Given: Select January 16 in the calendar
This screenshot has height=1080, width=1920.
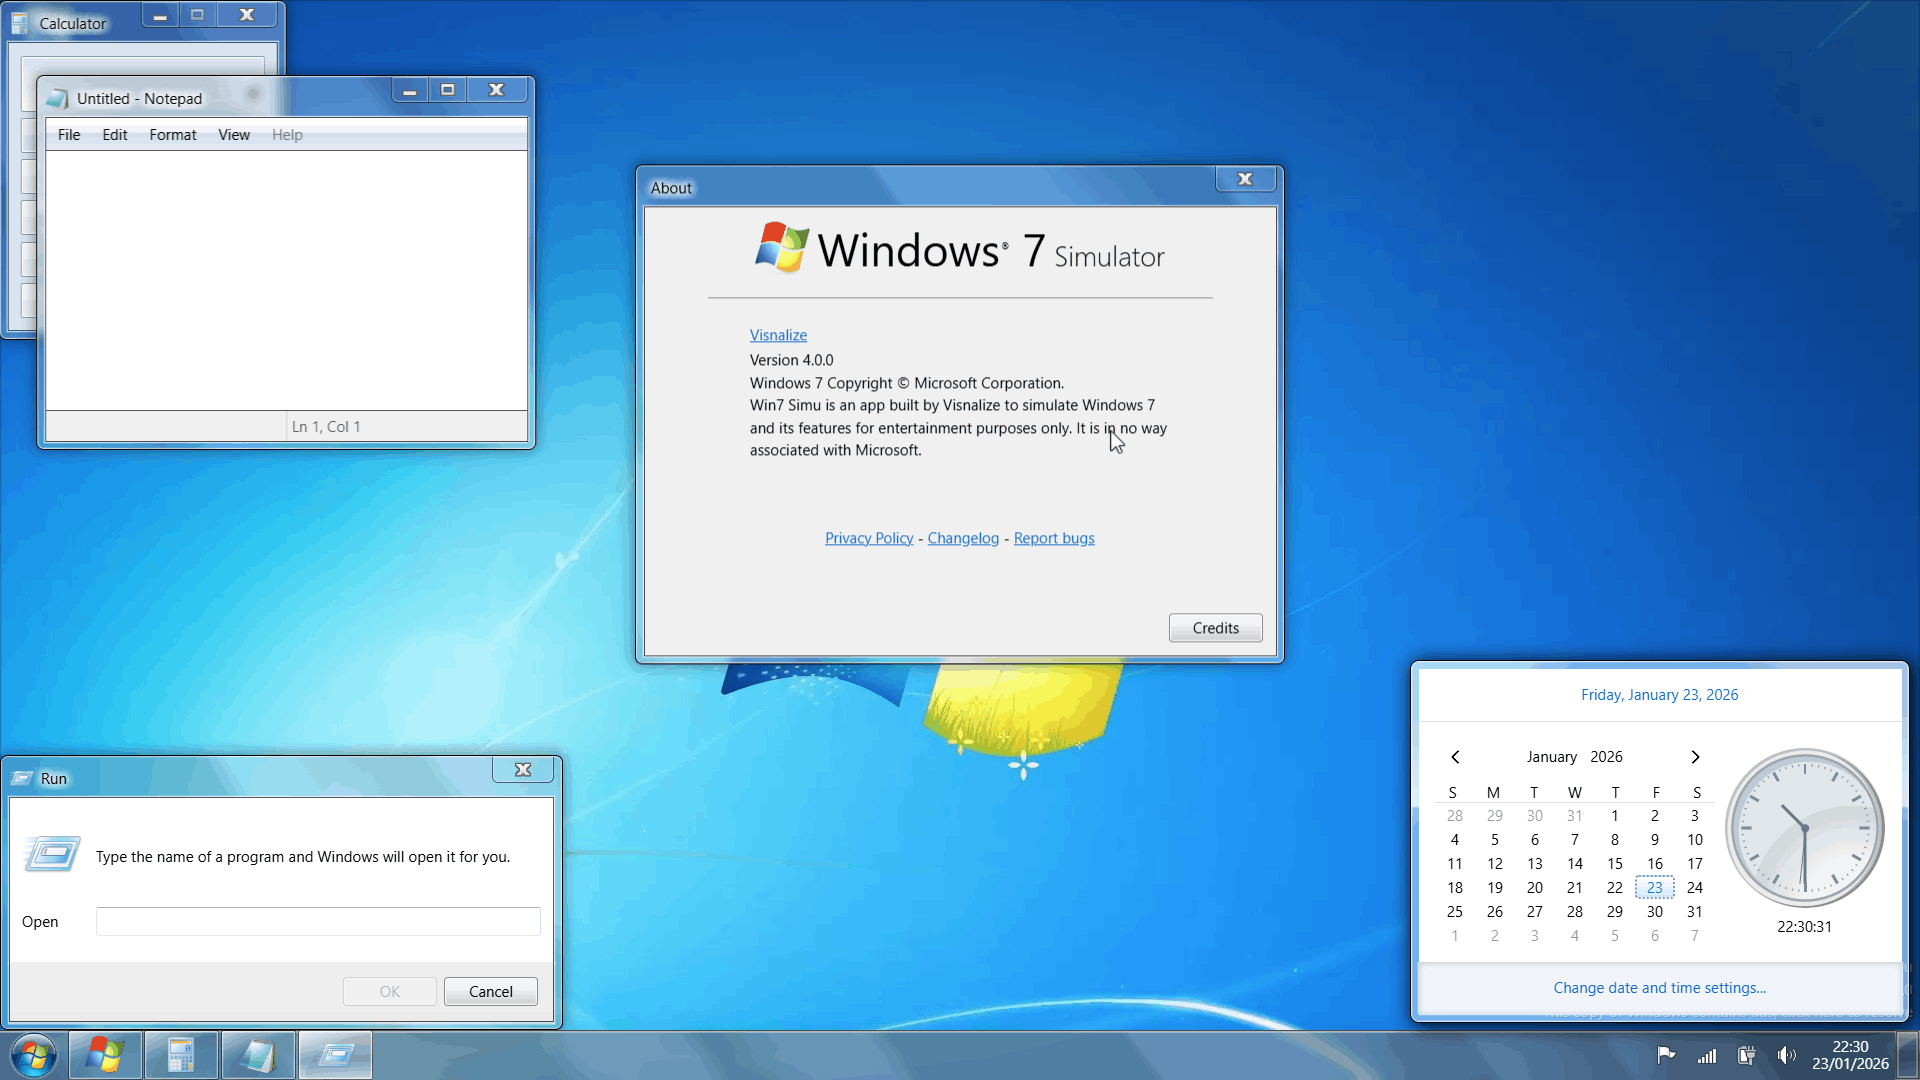Looking at the screenshot, I should pos(1655,864).
